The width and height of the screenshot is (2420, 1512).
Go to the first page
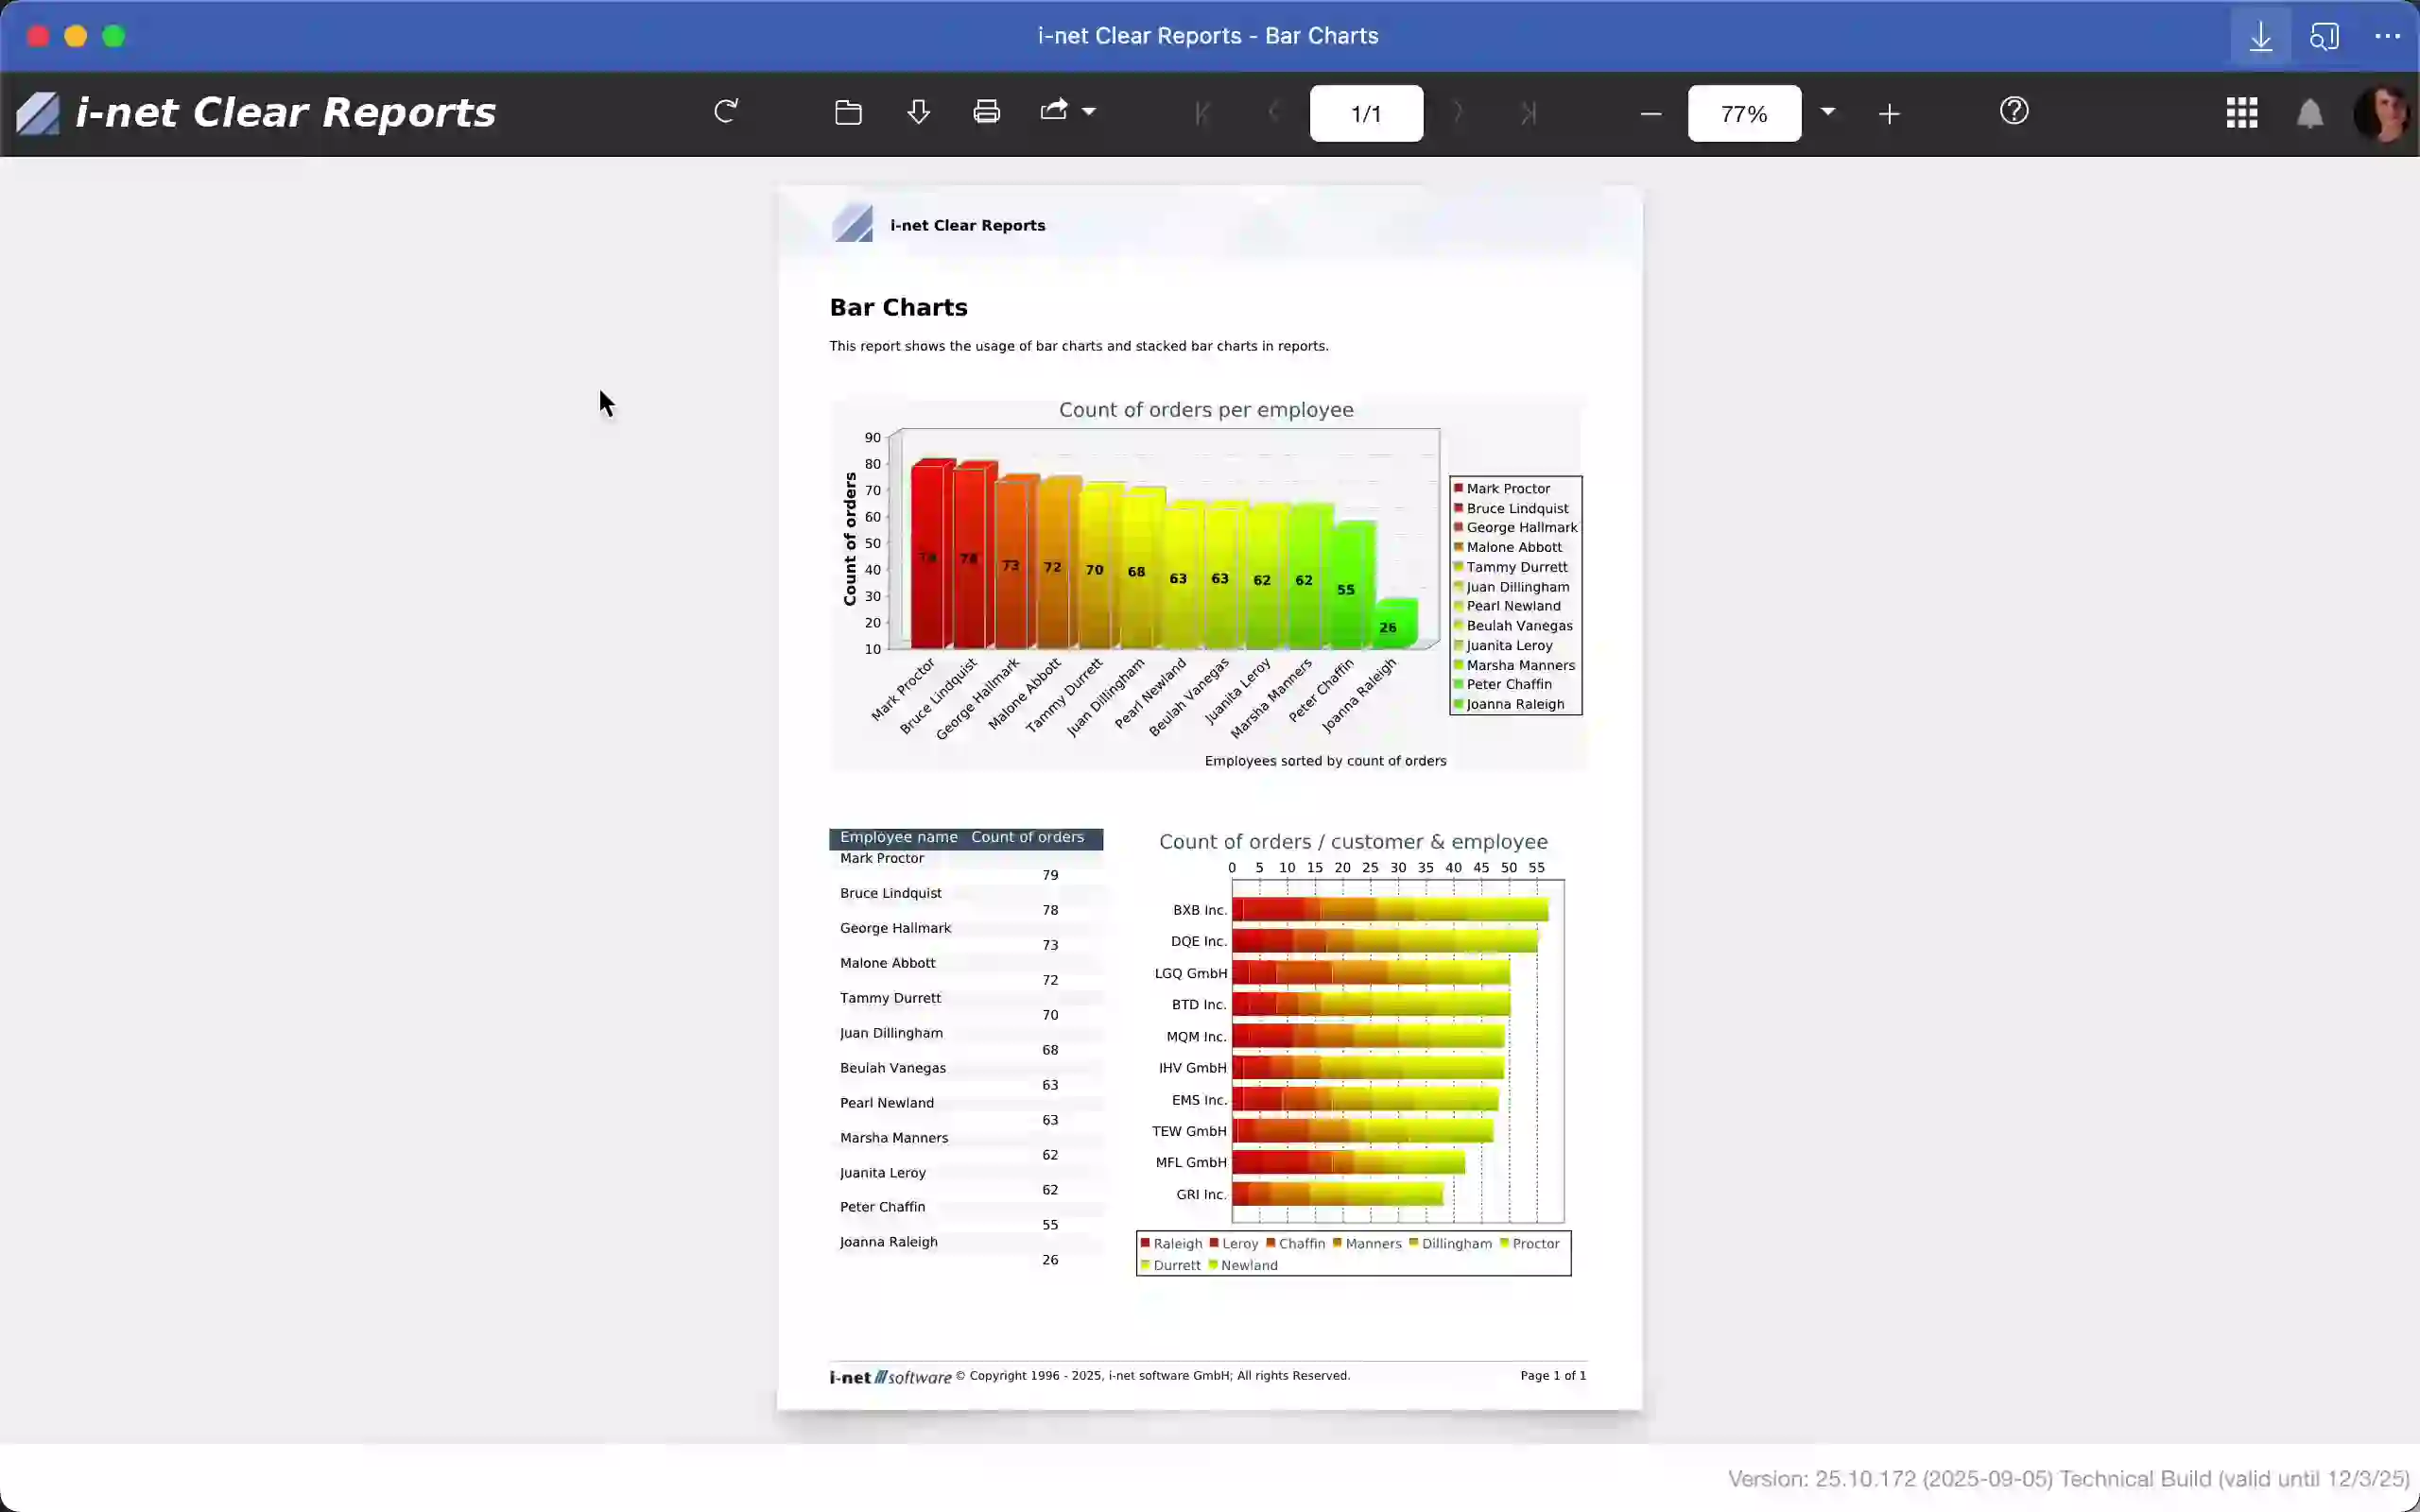point(1203,114)
